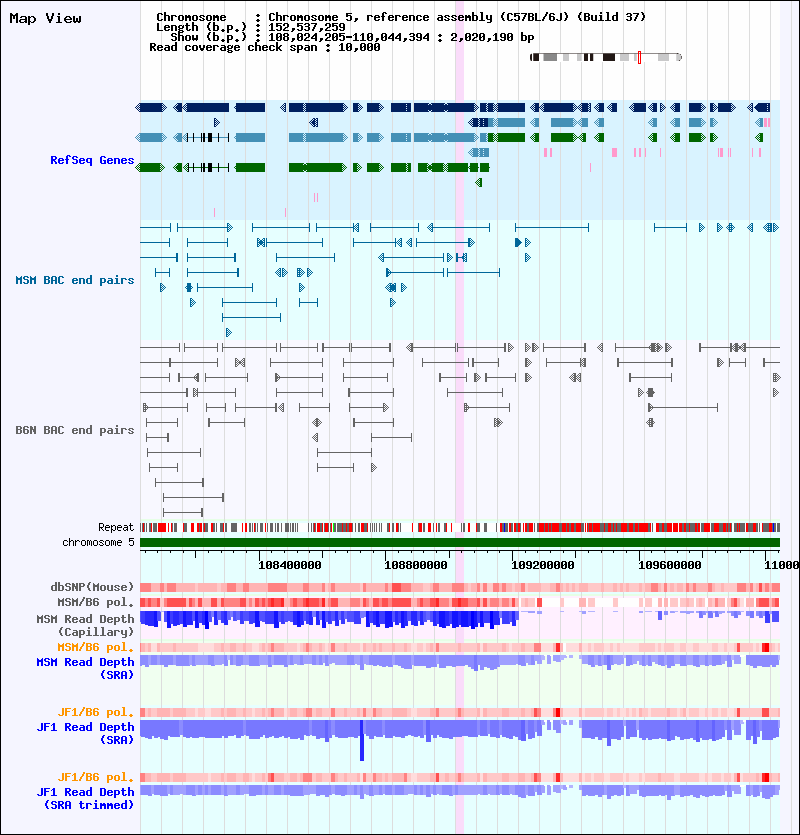Click the deep JF1 read depth spike
The image size is (800, 835).
coord(362,740)
